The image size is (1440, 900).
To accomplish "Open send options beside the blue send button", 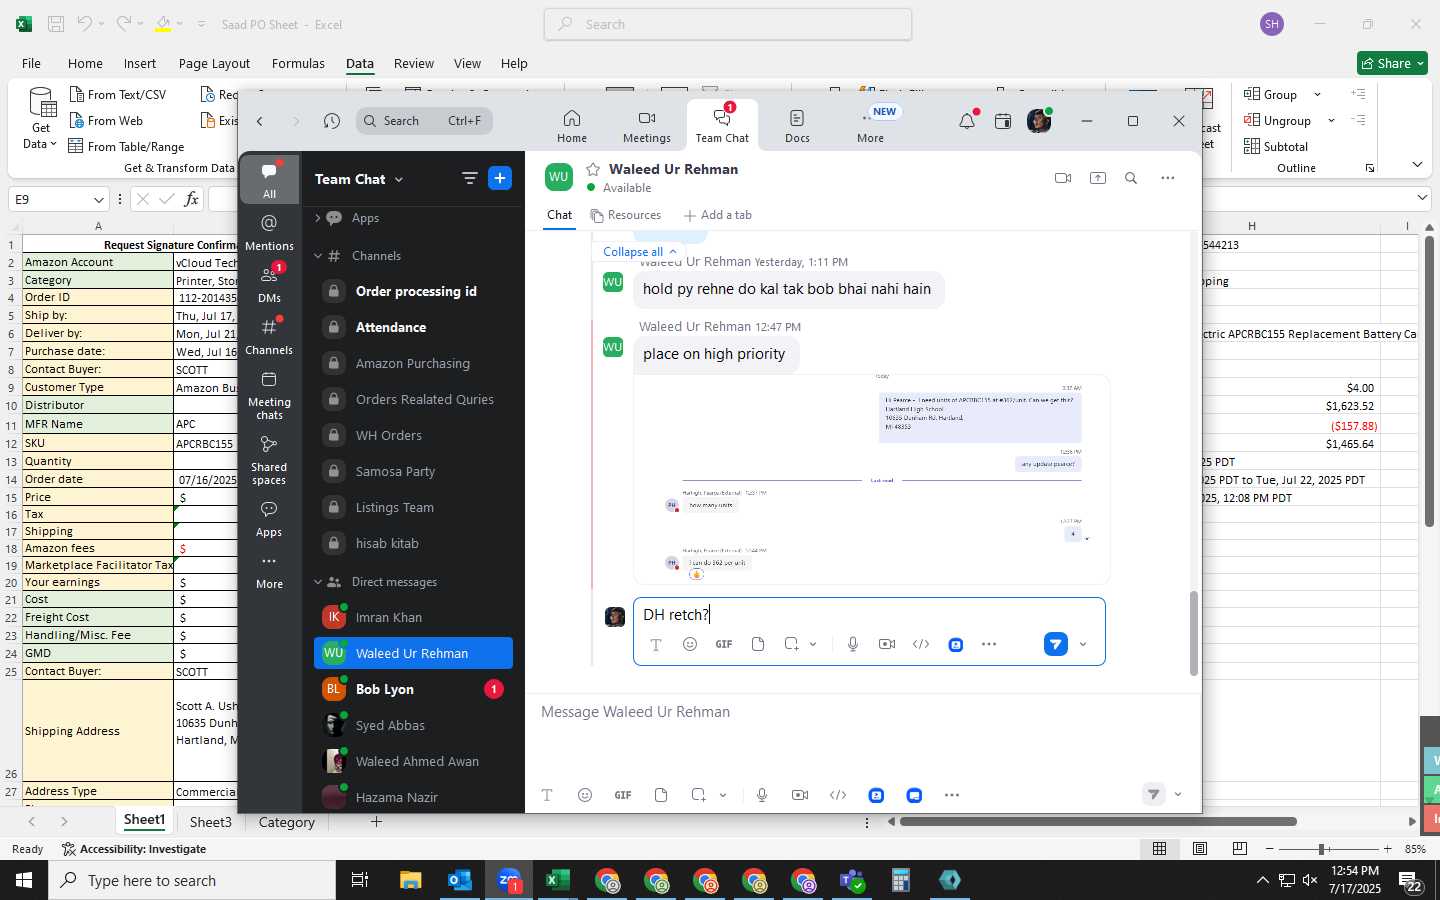I will coord(1083,645).
